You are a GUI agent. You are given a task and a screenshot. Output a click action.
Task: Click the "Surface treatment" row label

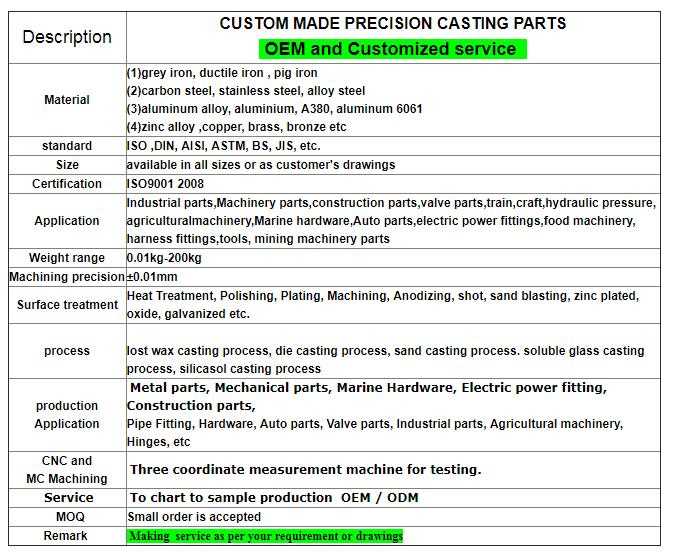tap(67, 305)
